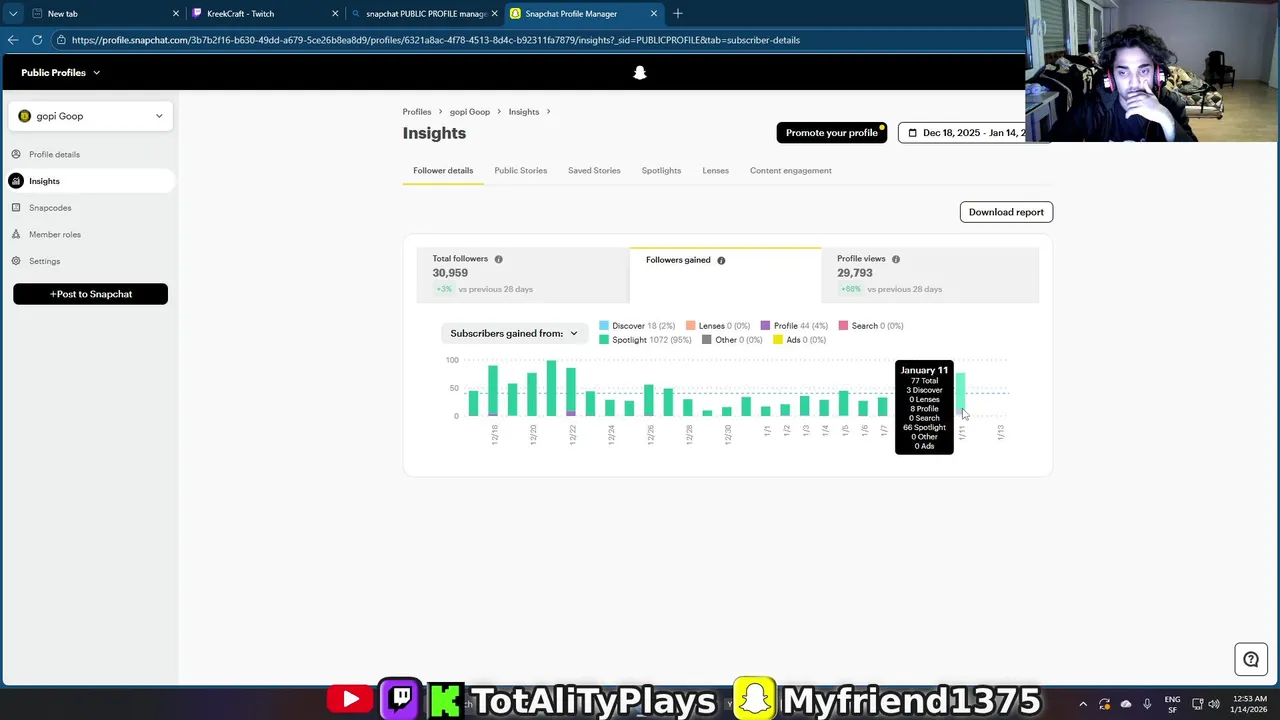
Task: Switch to the Spotlights tab
Action: pos(661,170)
